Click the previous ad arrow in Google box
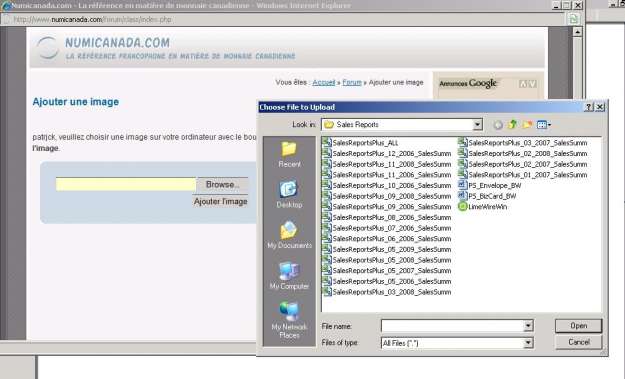Screen dimensions: 625x379 (523, 84)
